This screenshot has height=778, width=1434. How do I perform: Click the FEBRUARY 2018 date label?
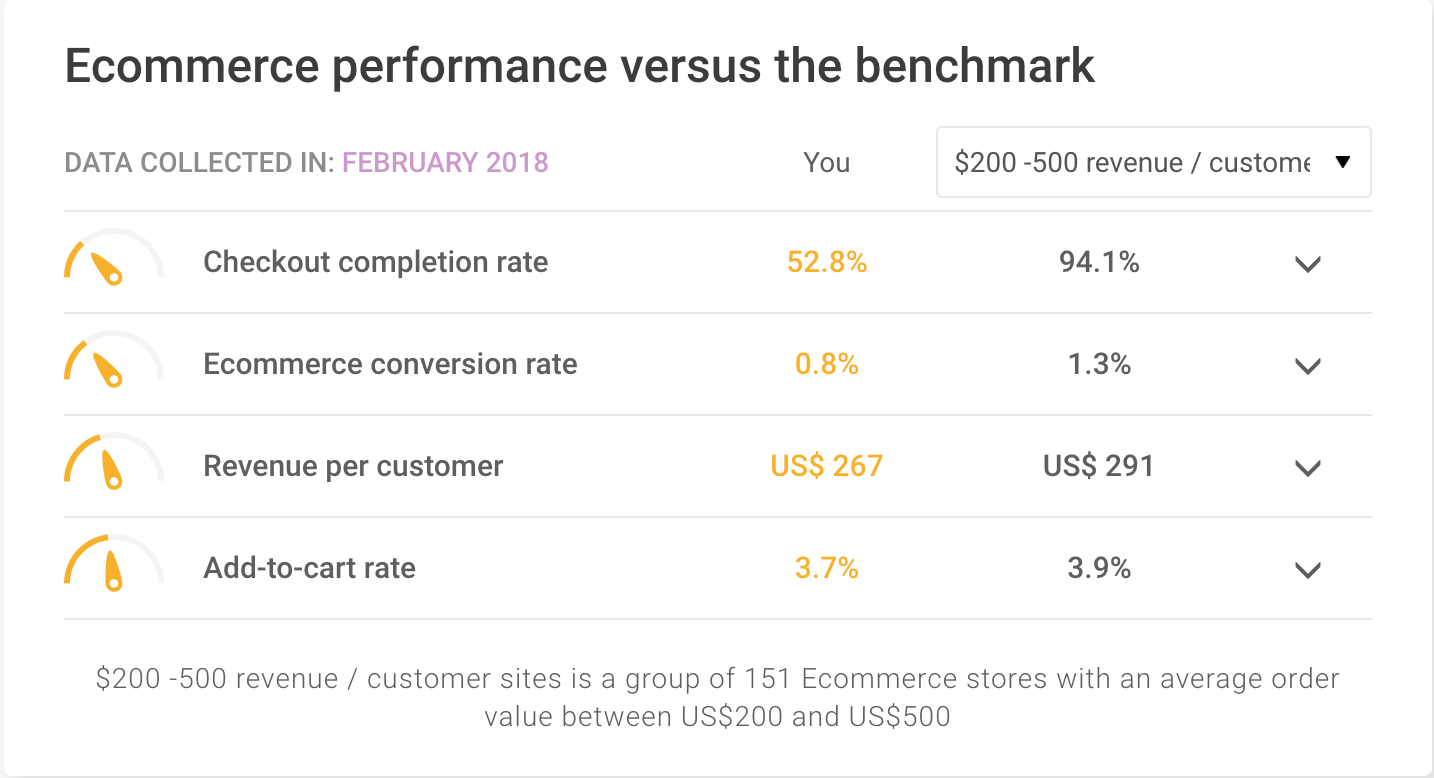point(445,162)
